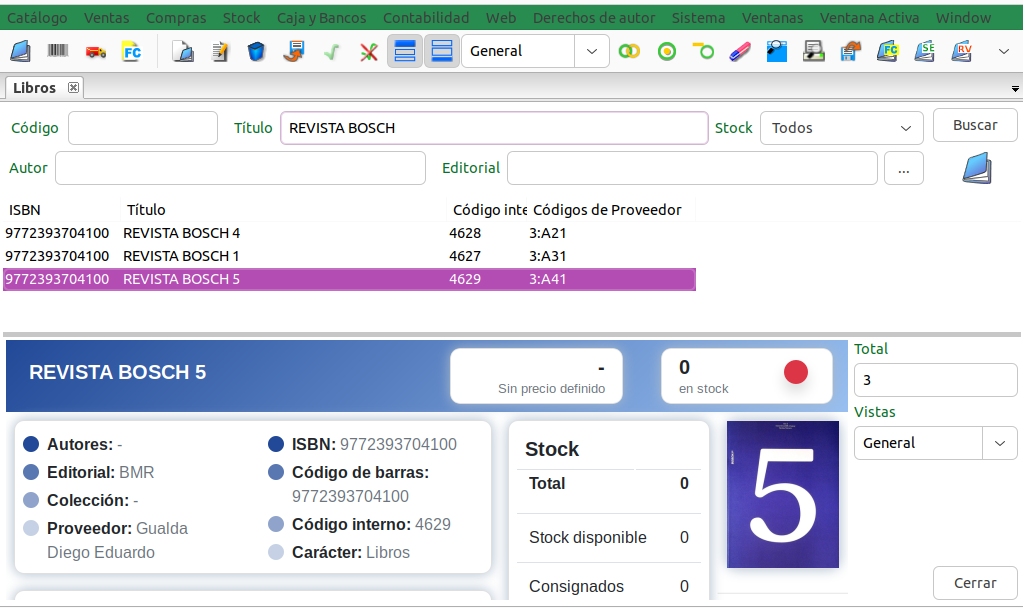Viewport: 1023px width, 608px height.
Task: Click the Título field containing REVISTA BOSCH
Action: click(494, 128)
